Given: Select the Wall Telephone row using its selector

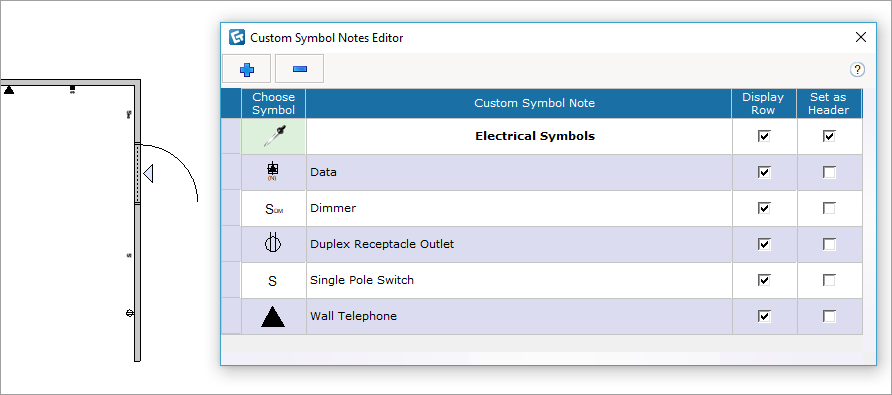Looking at the screenshot, I should [x=231, y=316].
